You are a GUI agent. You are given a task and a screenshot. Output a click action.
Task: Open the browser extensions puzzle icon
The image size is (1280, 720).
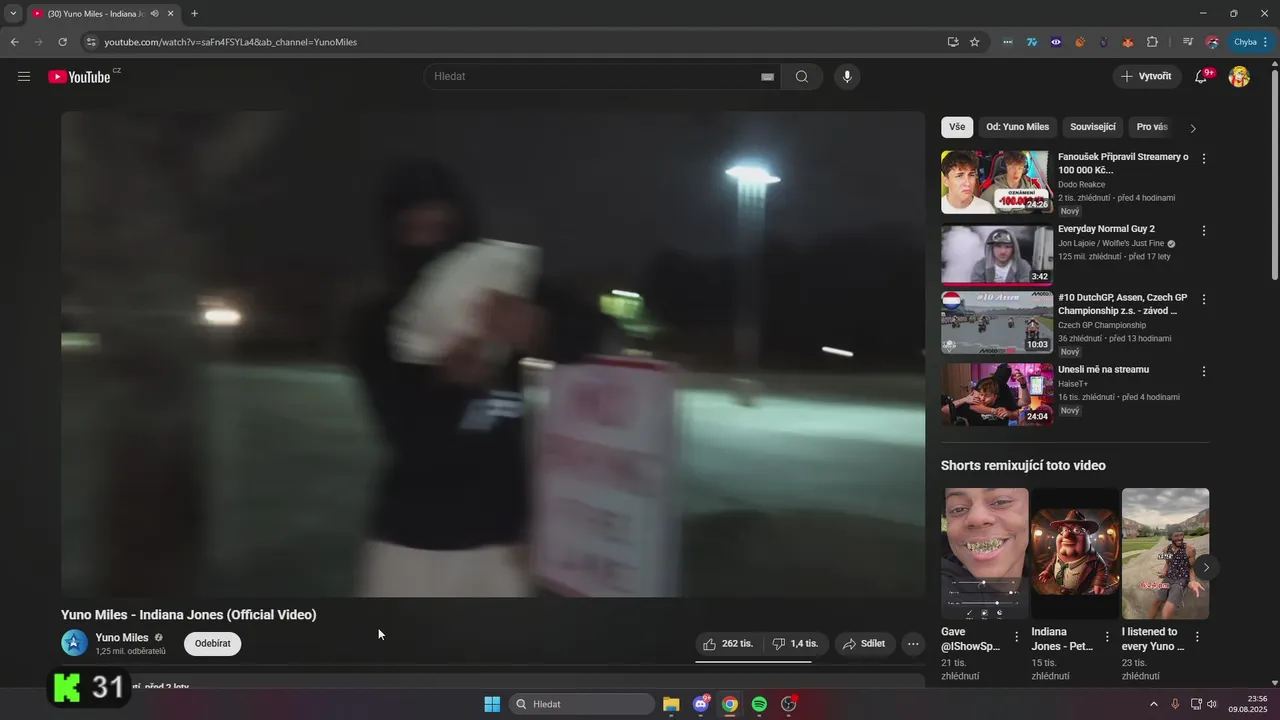1152,42
